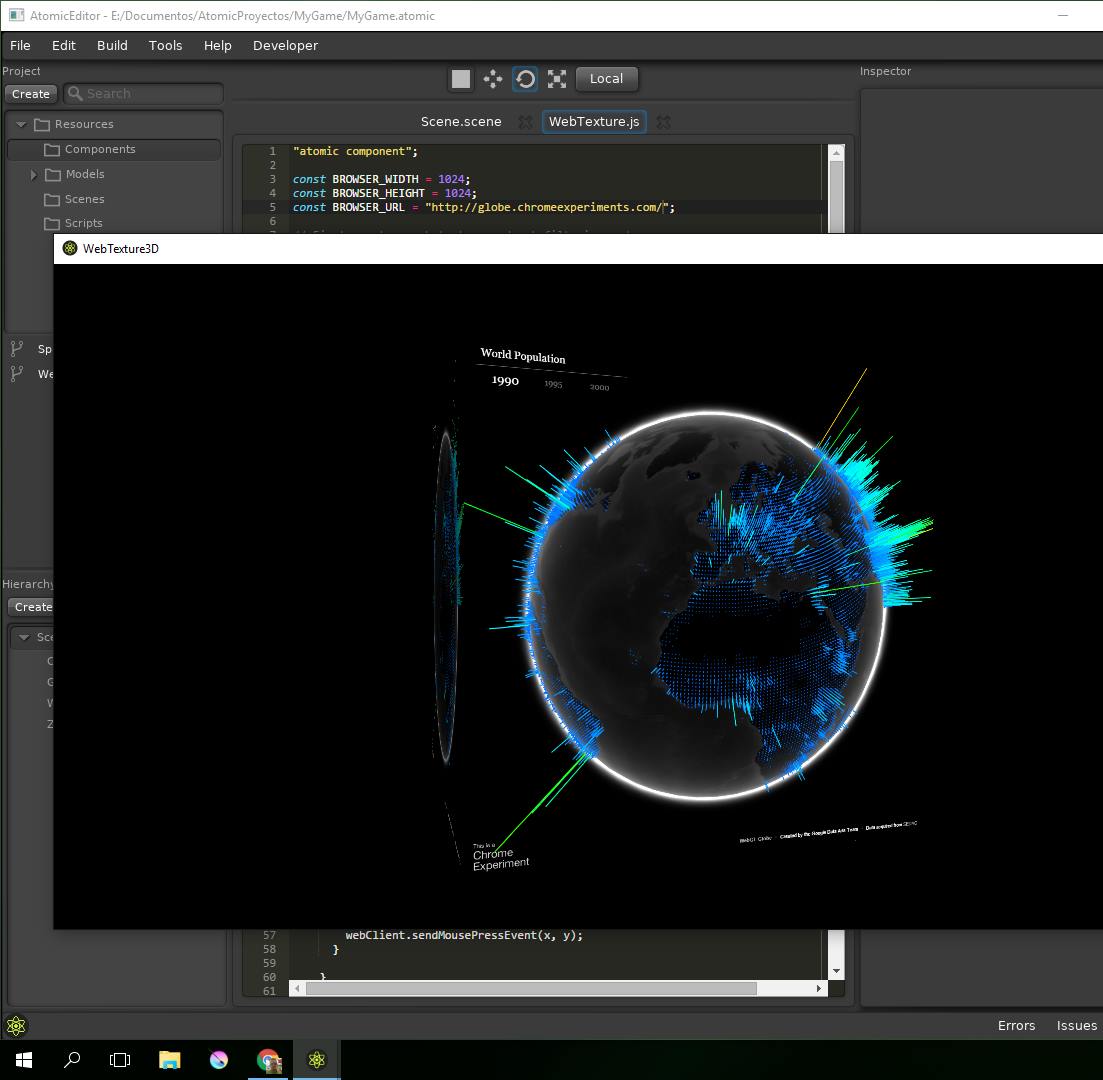The height and width of the screenshot is (1080, 1103).
Task: Open Task View on the taskbar
Action: (120, 1060)
